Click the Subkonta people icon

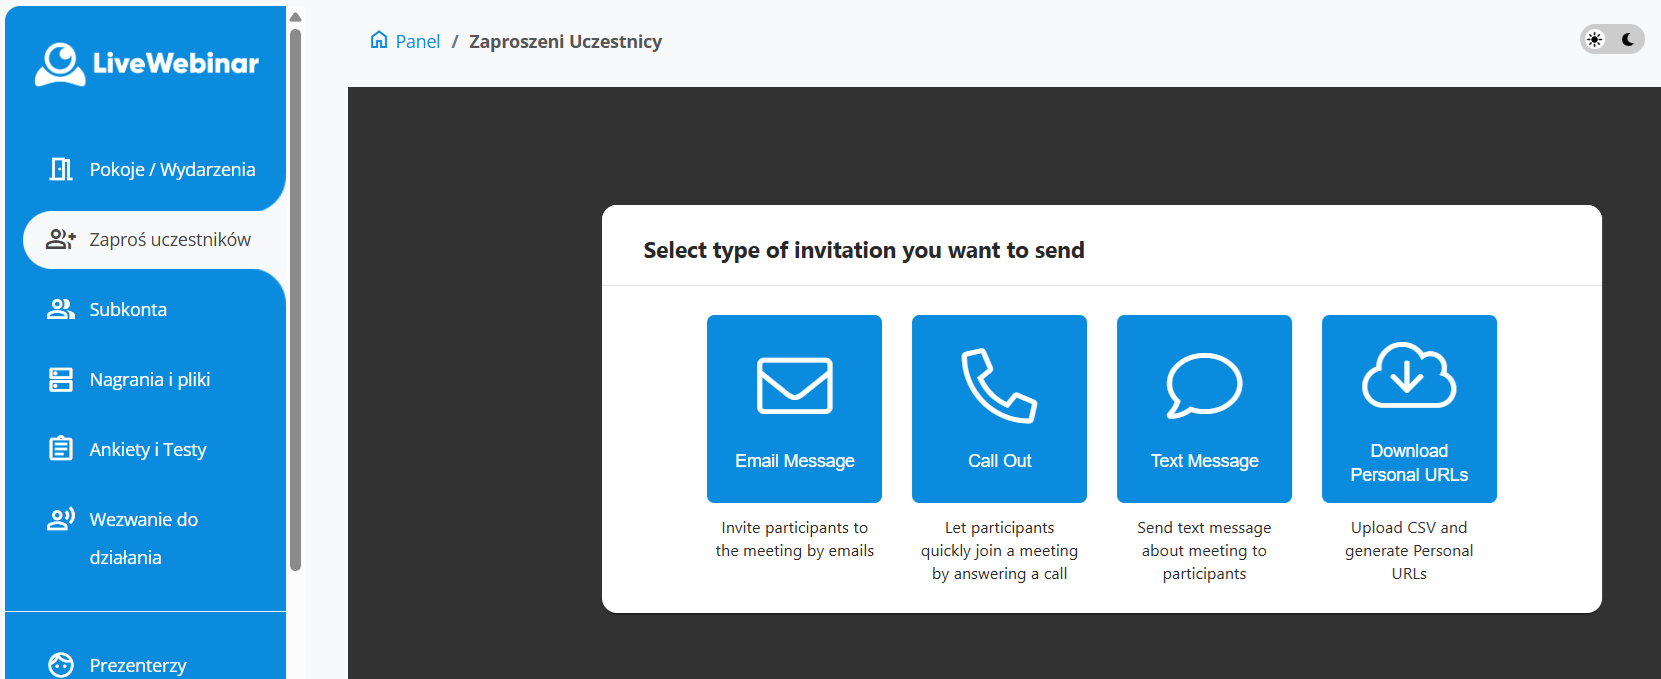click(61, 309)
